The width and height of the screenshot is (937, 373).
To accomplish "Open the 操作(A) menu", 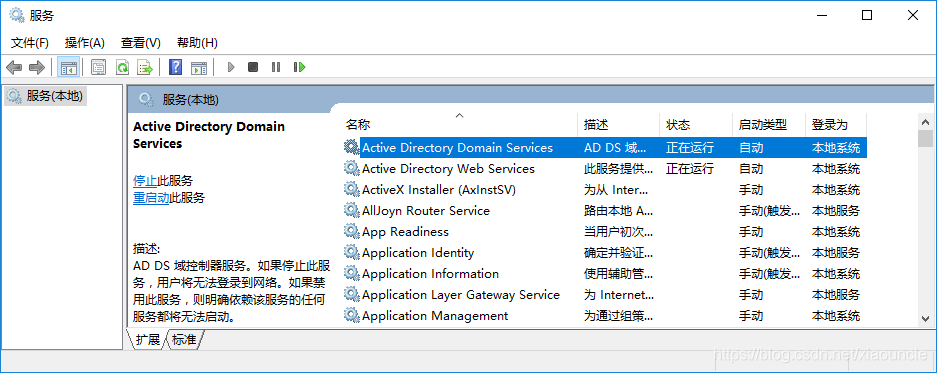I will click(x=85, y=43).
